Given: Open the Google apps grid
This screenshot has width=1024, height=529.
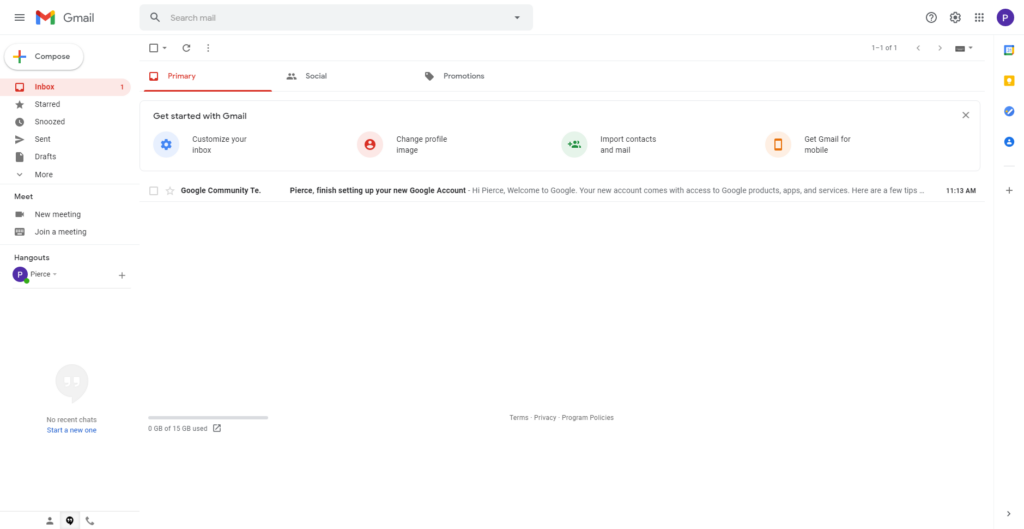Looking at the screenshot, I should coord(979,18).
